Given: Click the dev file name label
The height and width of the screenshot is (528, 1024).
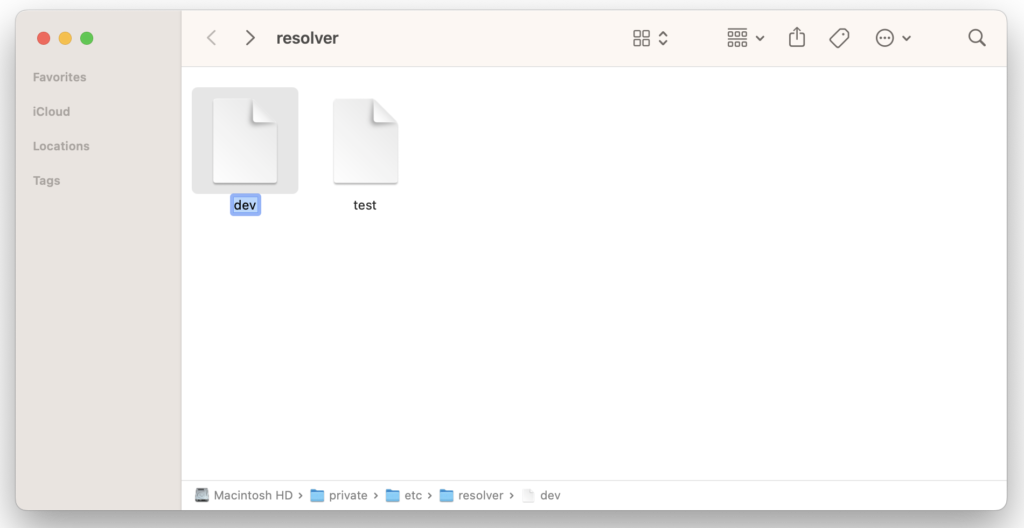Looking at the screenshot, I should tap(245, 205).
